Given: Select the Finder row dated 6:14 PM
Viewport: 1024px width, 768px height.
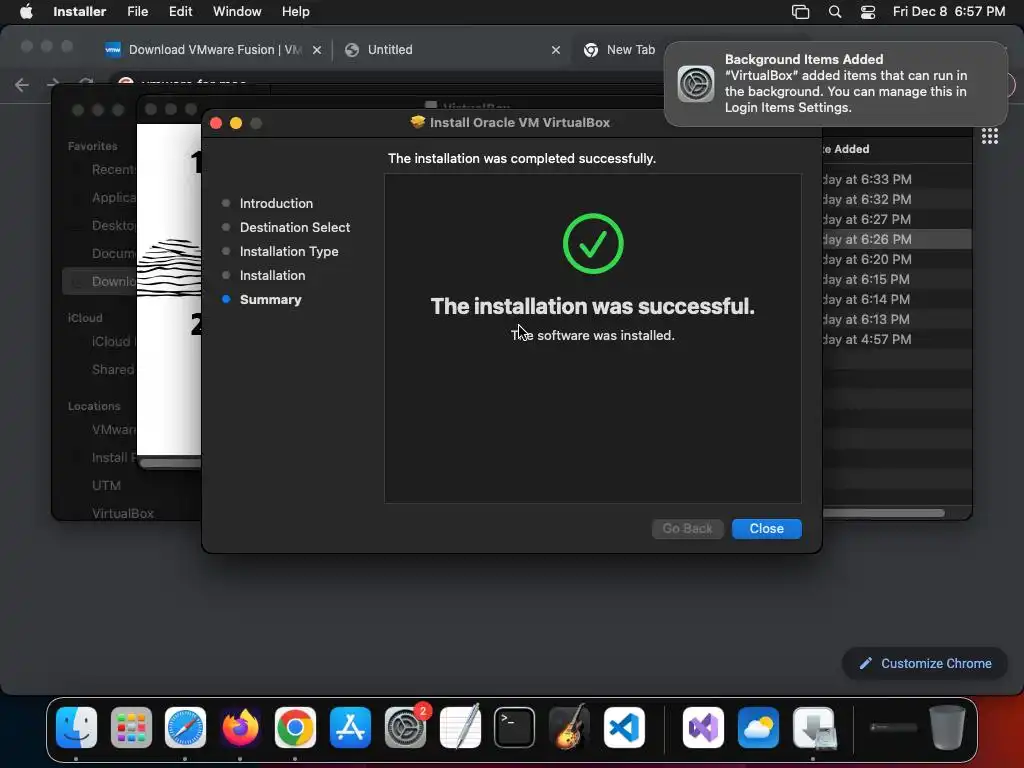Looking at the screenshot, I should click(897, 299).
